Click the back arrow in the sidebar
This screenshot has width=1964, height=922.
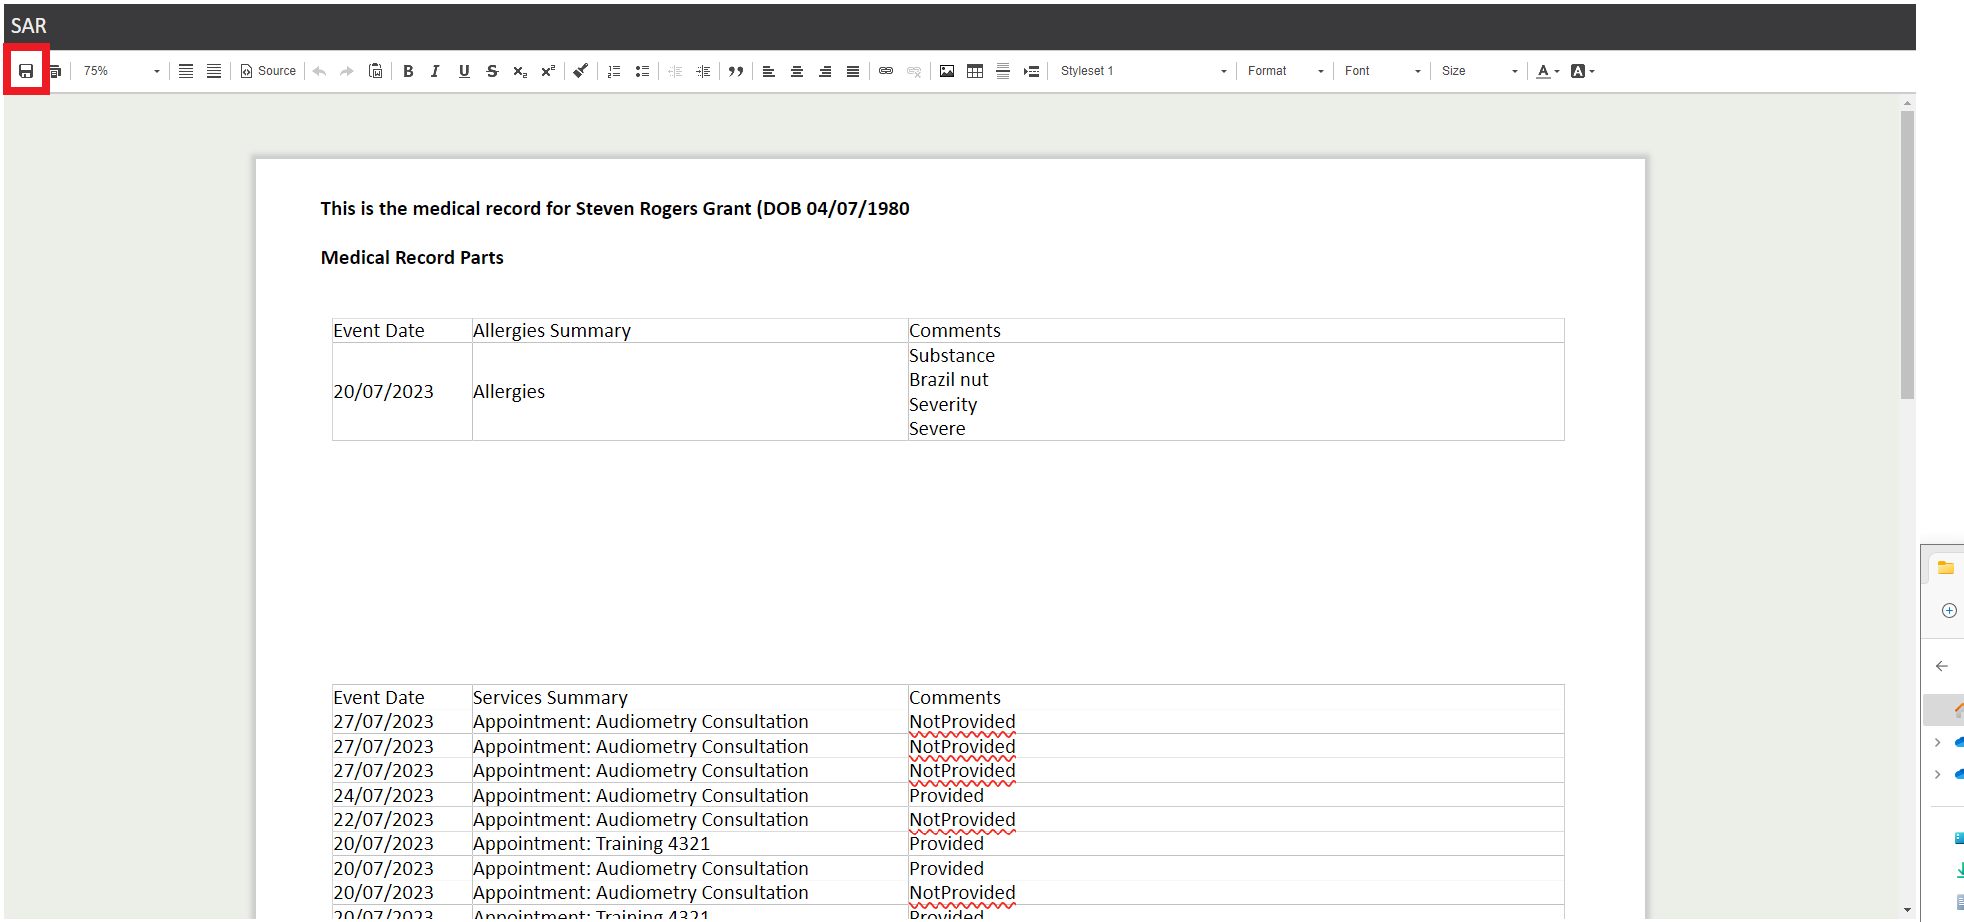1941,665
